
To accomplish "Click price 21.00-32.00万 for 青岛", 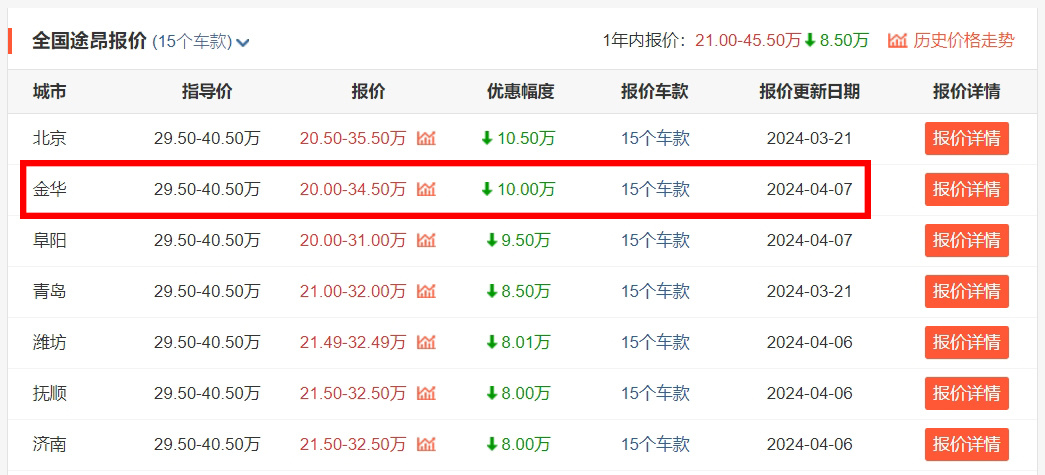I will 353,291.
